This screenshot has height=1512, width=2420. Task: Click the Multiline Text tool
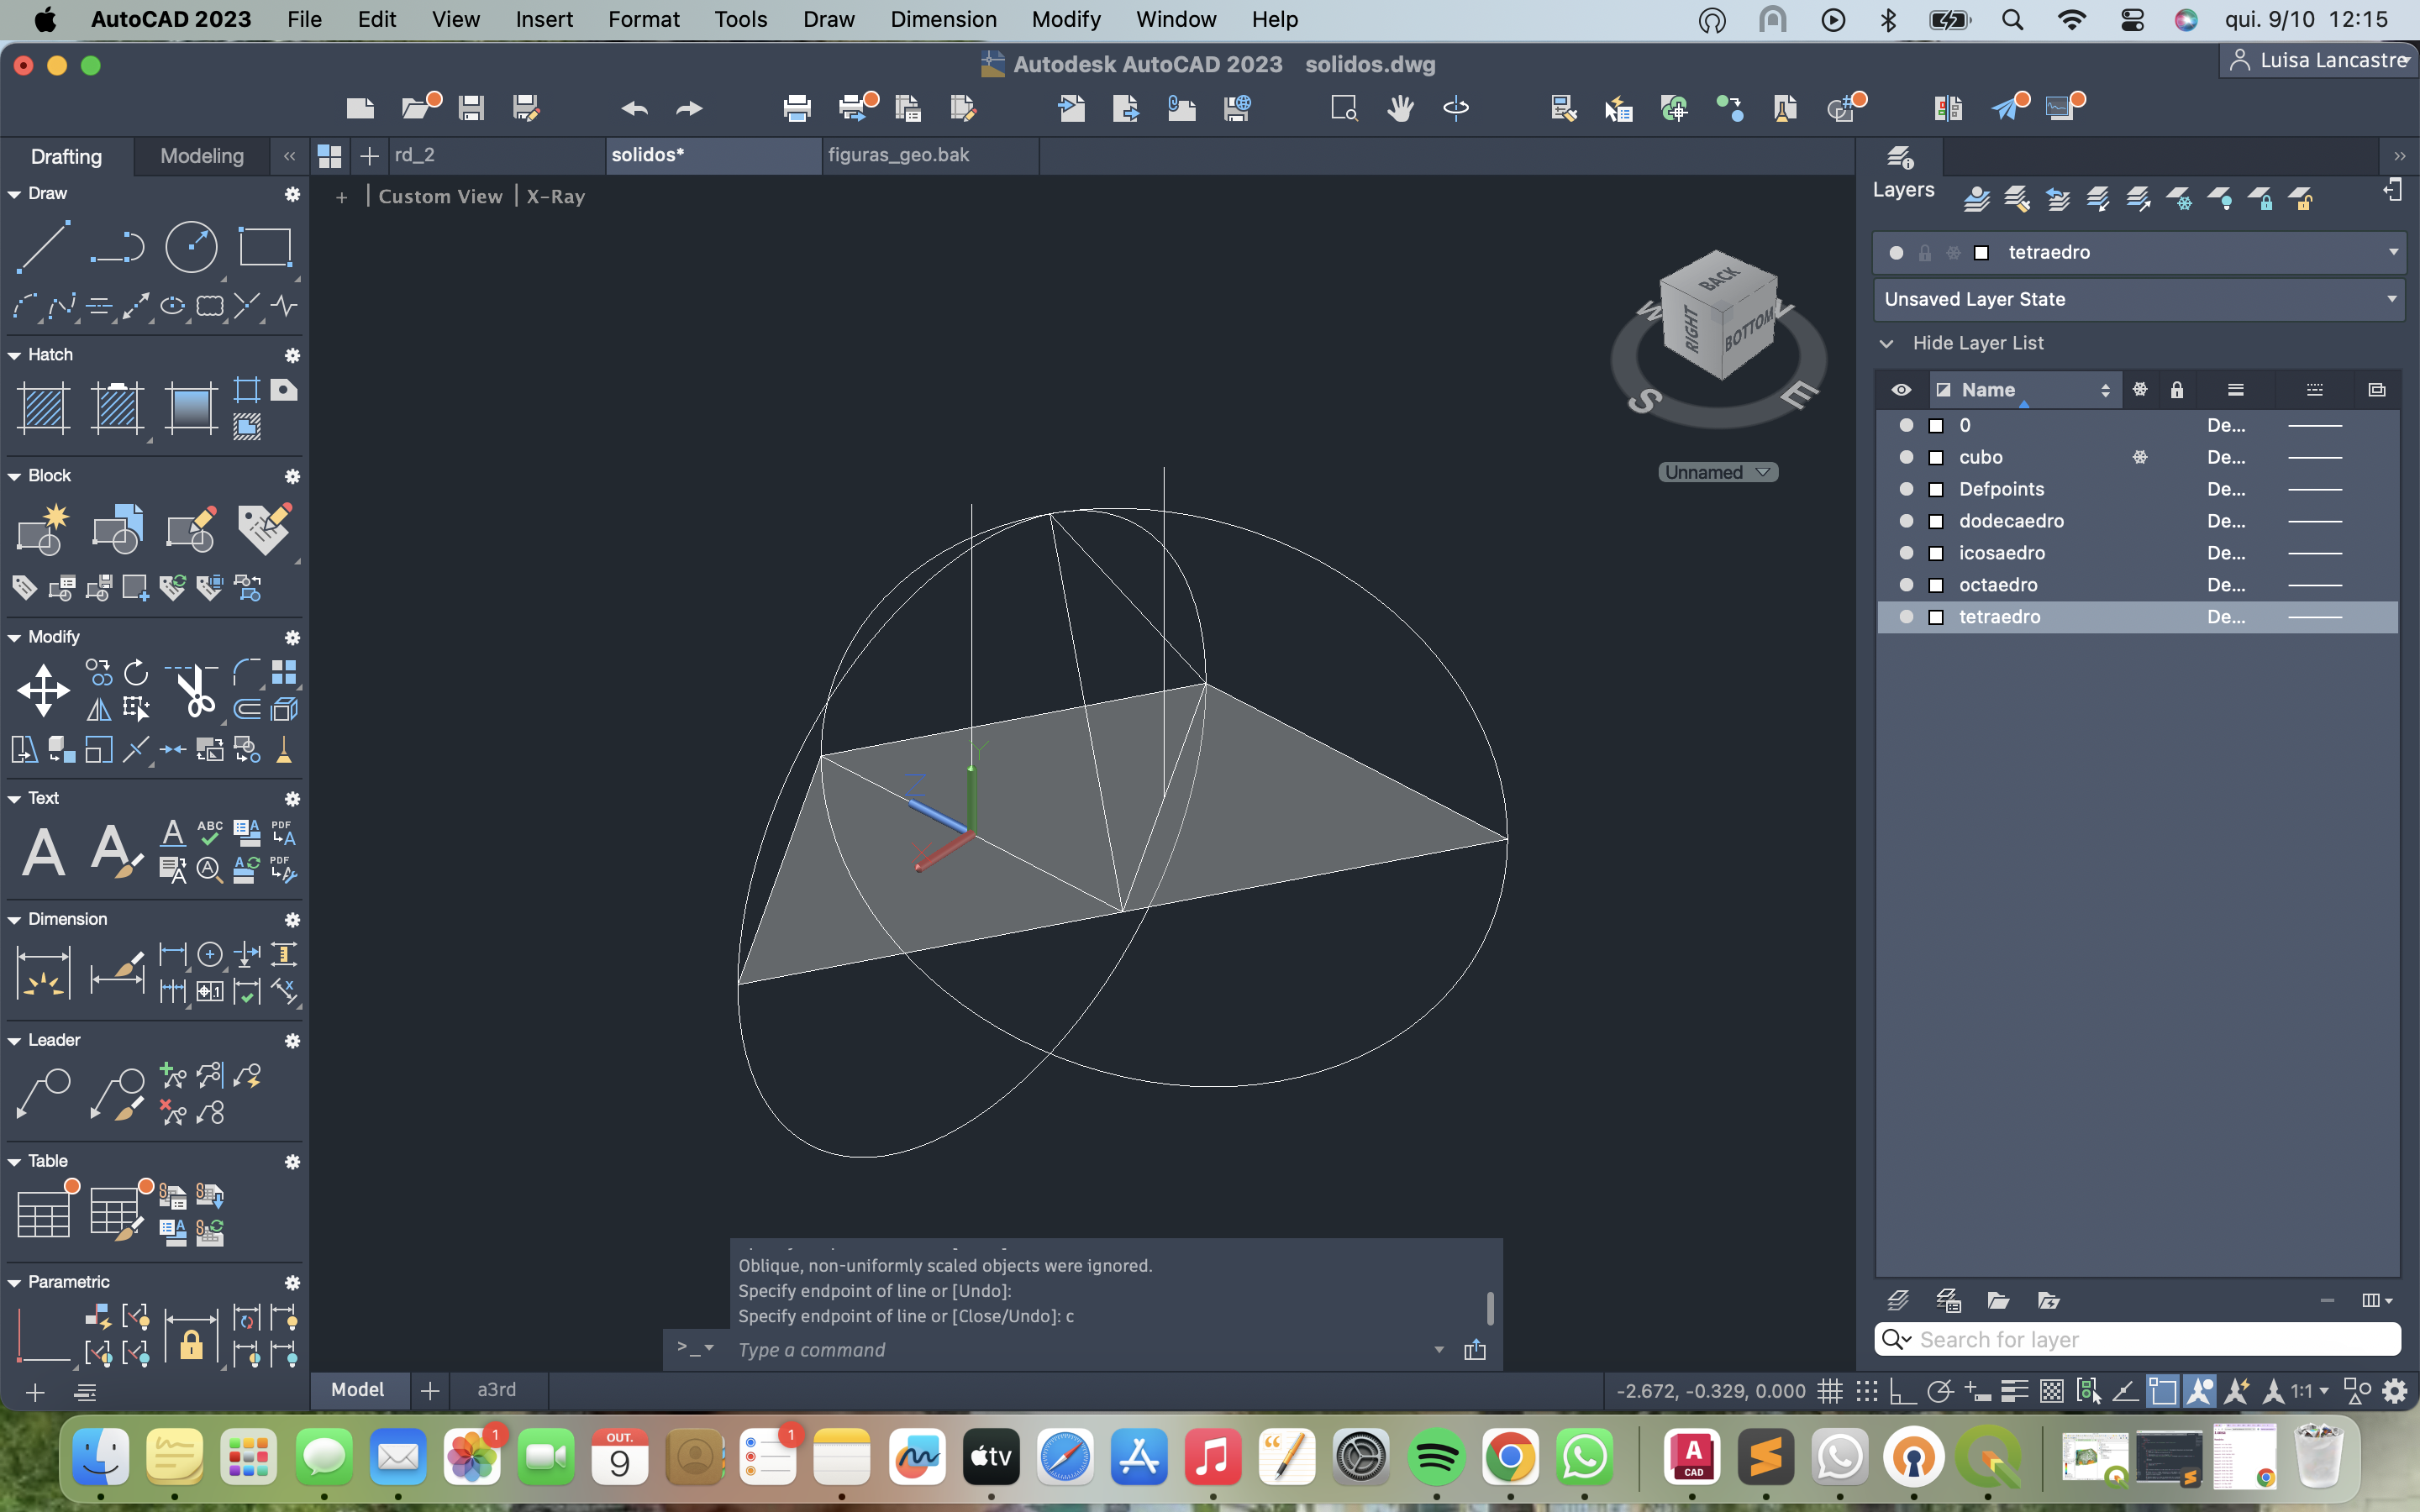[x=43, y=852]
